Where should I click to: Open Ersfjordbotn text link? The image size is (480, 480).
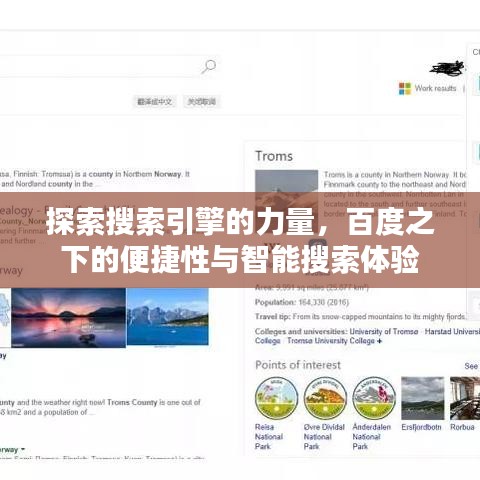pyautogui.click(x=421, y=427)
